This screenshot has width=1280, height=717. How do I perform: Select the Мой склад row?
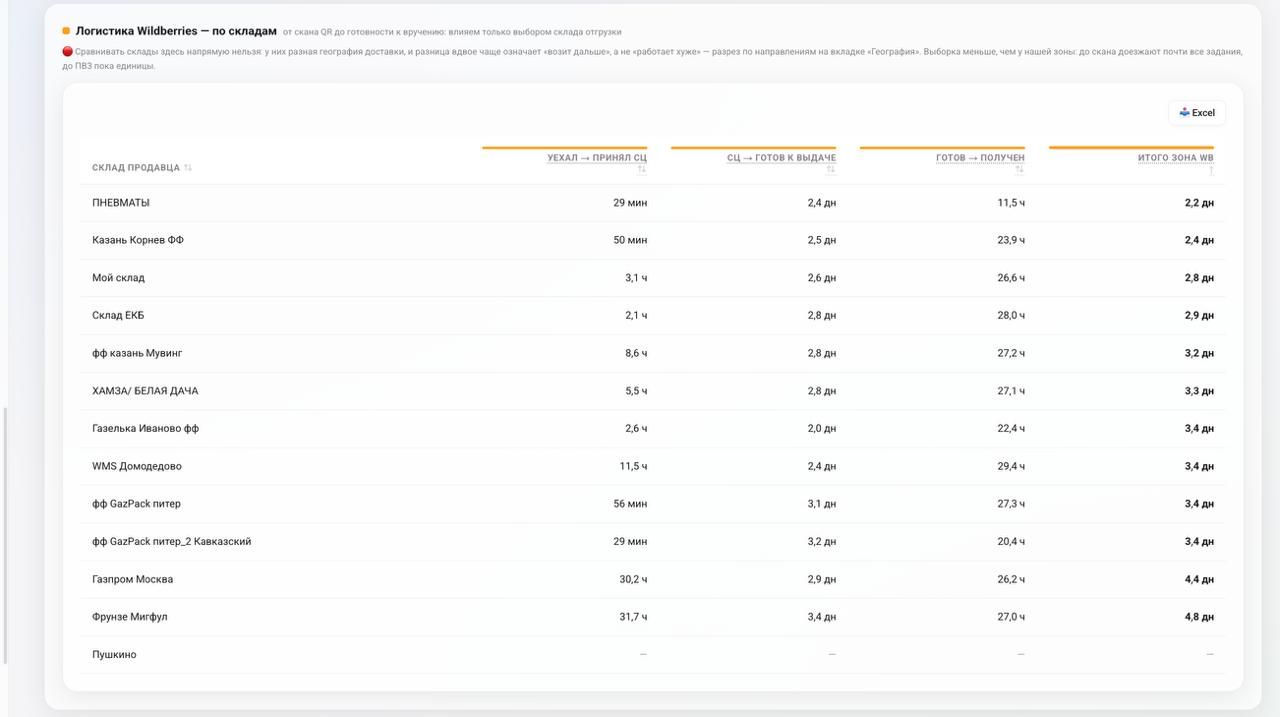coord(653,278)
